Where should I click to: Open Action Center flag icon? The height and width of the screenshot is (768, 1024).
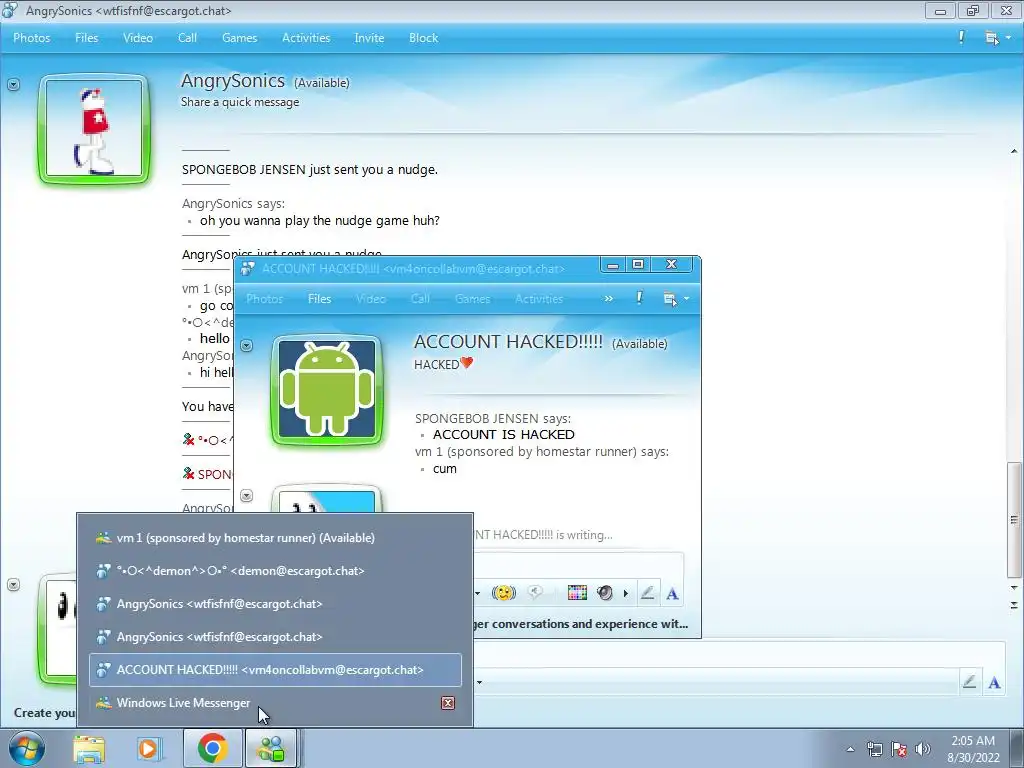[899, 749]
